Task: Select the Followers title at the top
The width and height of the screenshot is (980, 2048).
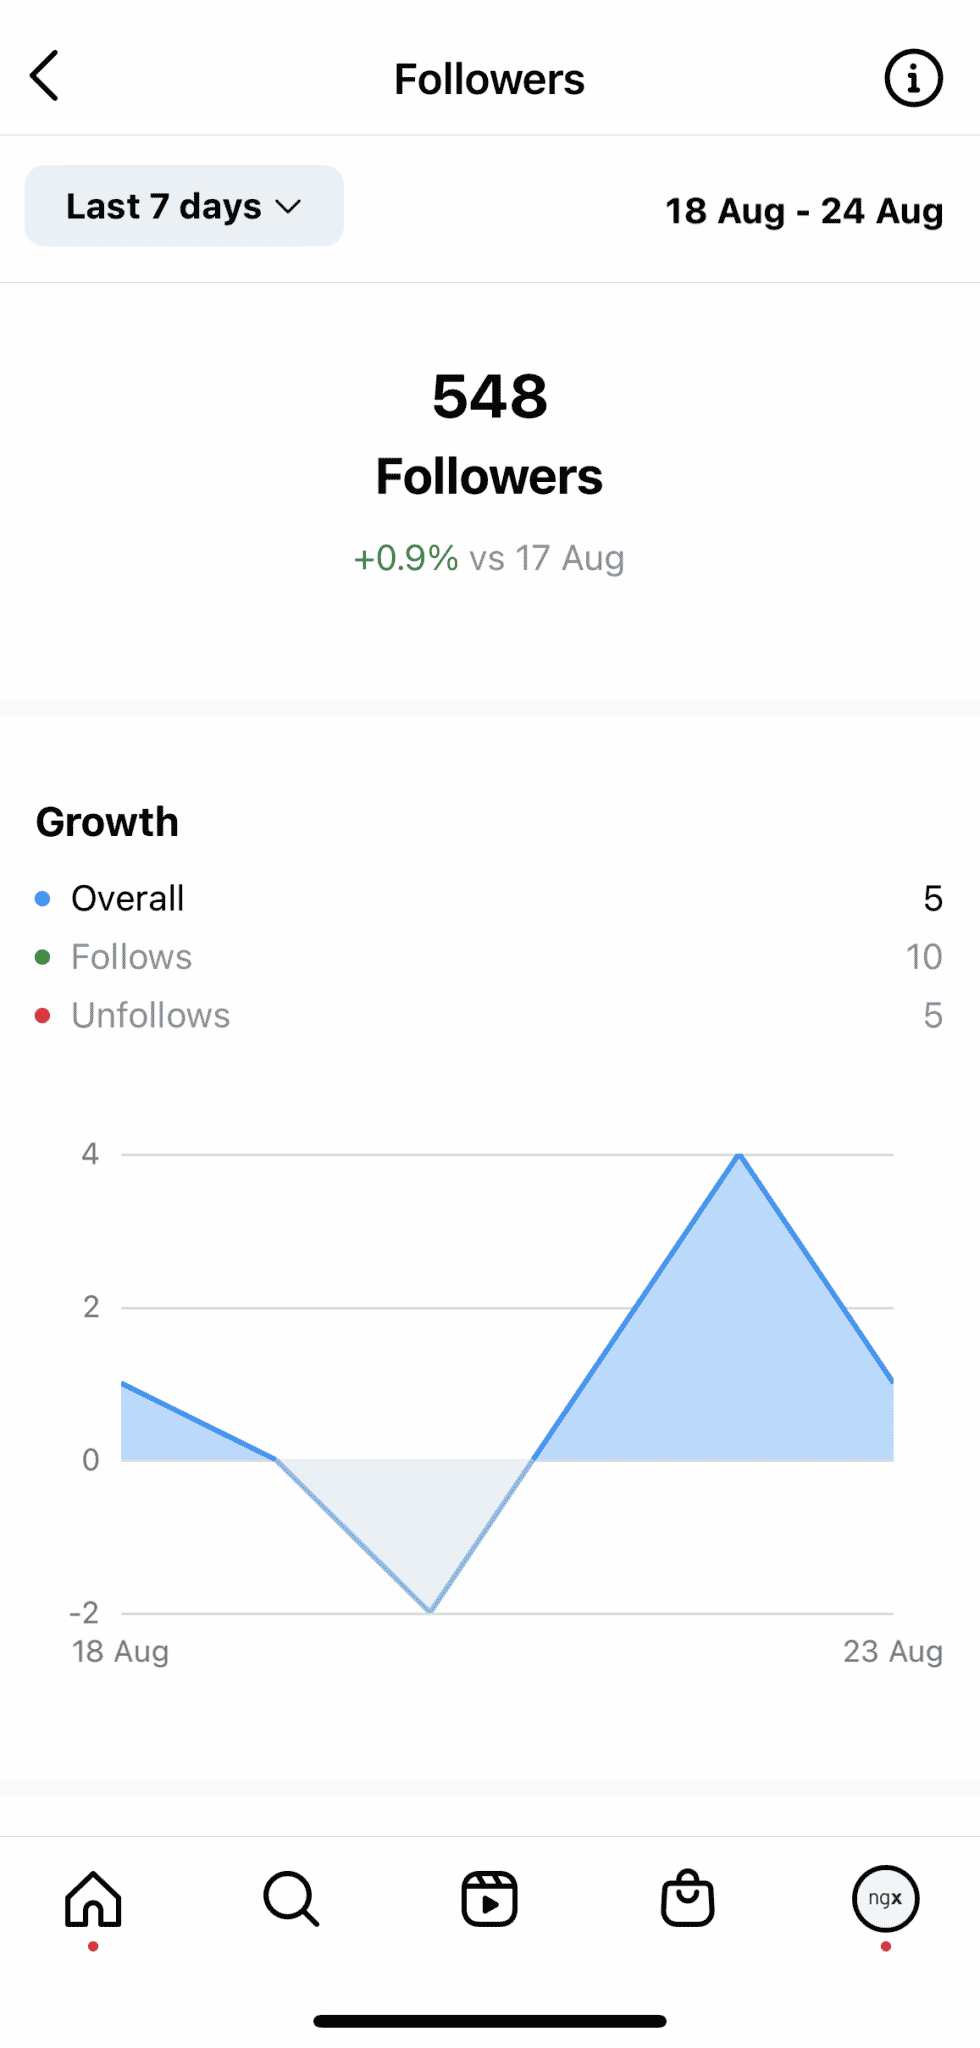Action: (x=489, y=78)
